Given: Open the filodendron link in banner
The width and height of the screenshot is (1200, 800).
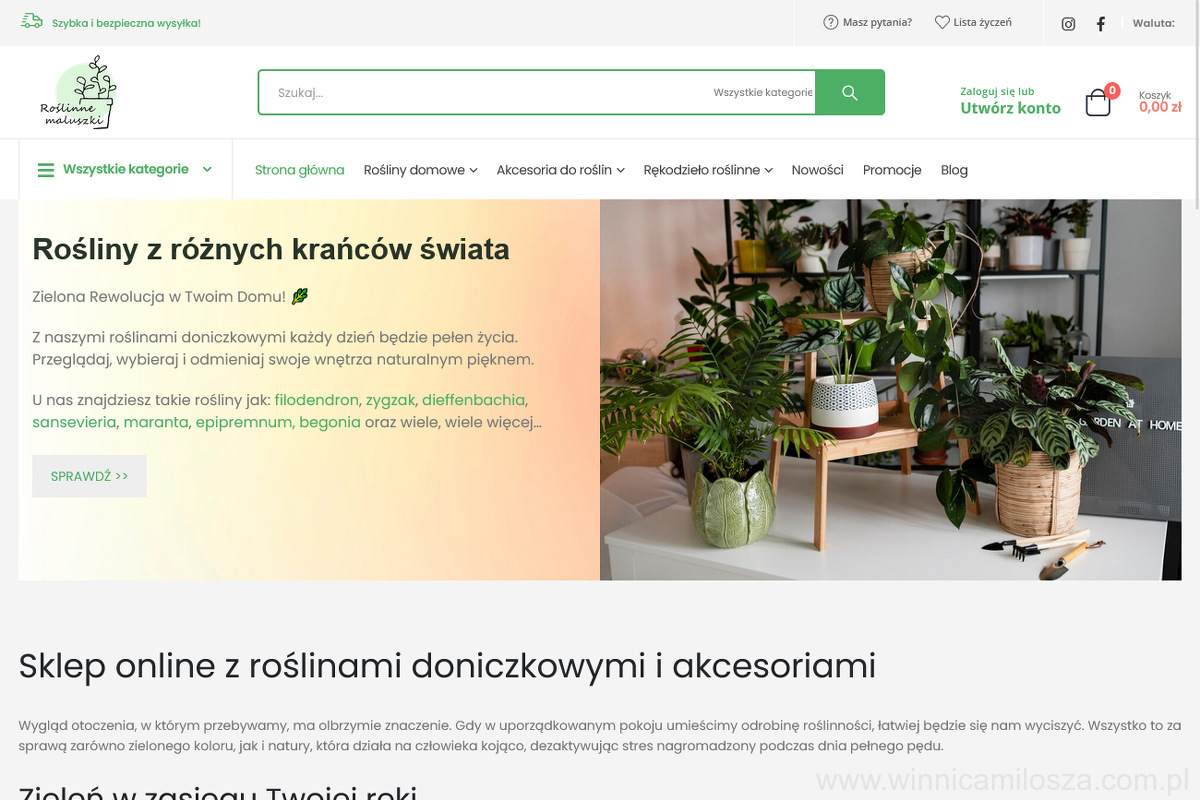Looking at the screenshot, I should click(x=316, y=400).
